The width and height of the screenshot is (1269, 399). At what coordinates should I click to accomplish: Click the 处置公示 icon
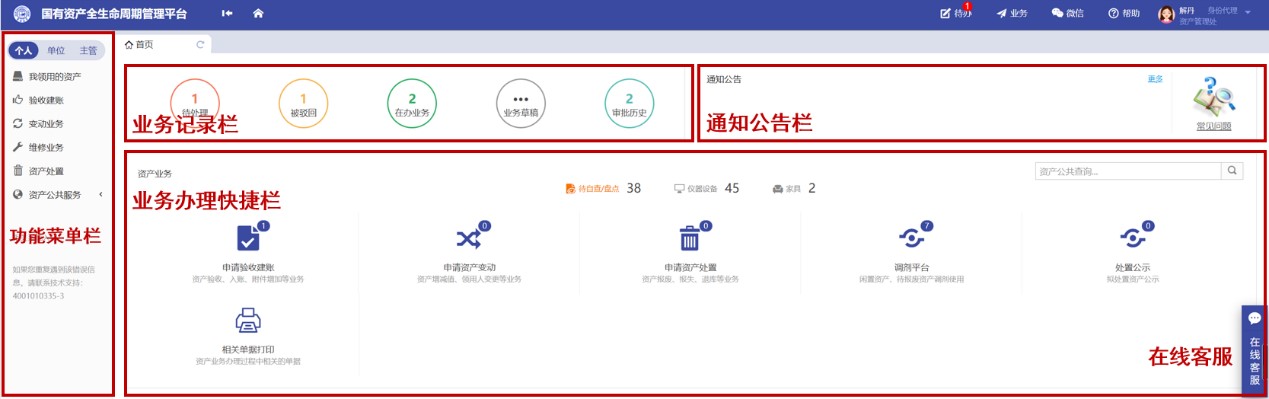[x=1133, y=237]
